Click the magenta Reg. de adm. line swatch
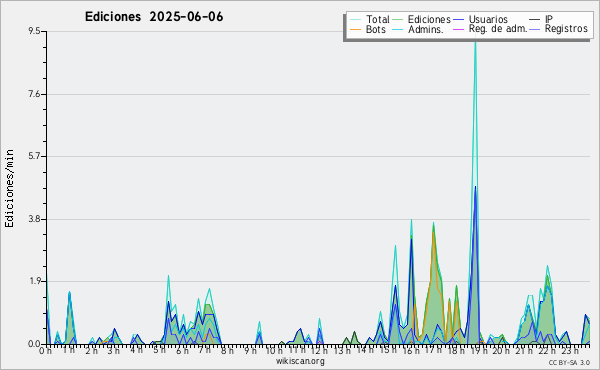600x370 pixels. [458, 29]
